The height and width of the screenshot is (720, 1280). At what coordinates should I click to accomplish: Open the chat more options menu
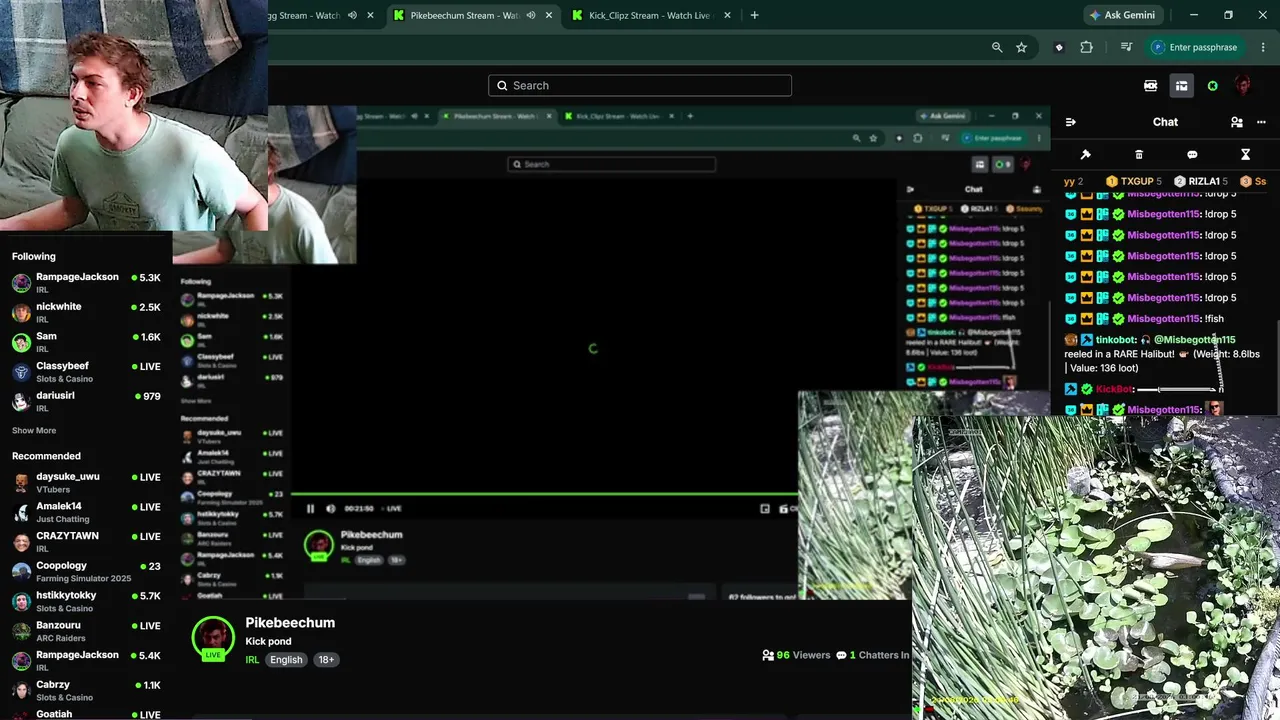[1263, 122]
